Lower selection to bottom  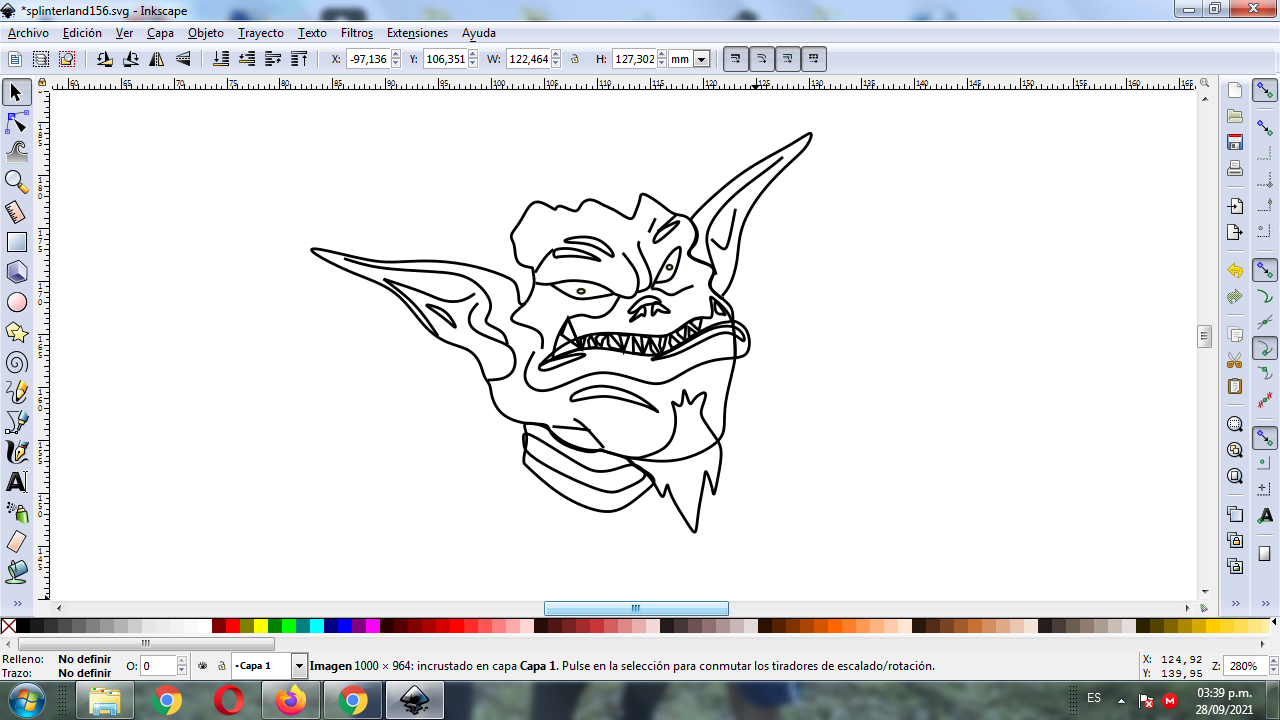(221, 59)
